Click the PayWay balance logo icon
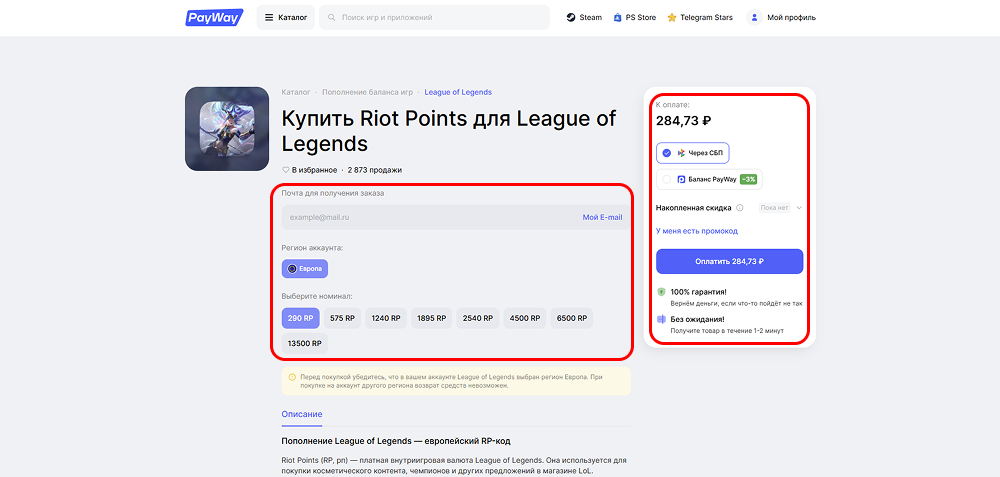1000x477 pixels. coord(681,180)
